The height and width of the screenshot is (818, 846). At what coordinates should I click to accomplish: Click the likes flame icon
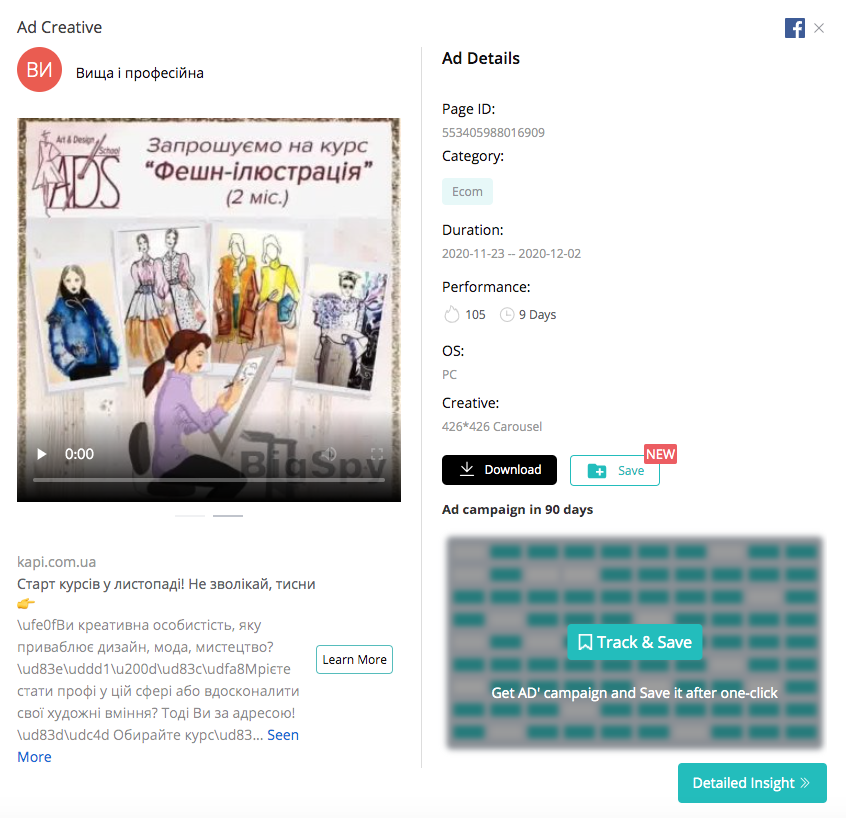point(452,314)
